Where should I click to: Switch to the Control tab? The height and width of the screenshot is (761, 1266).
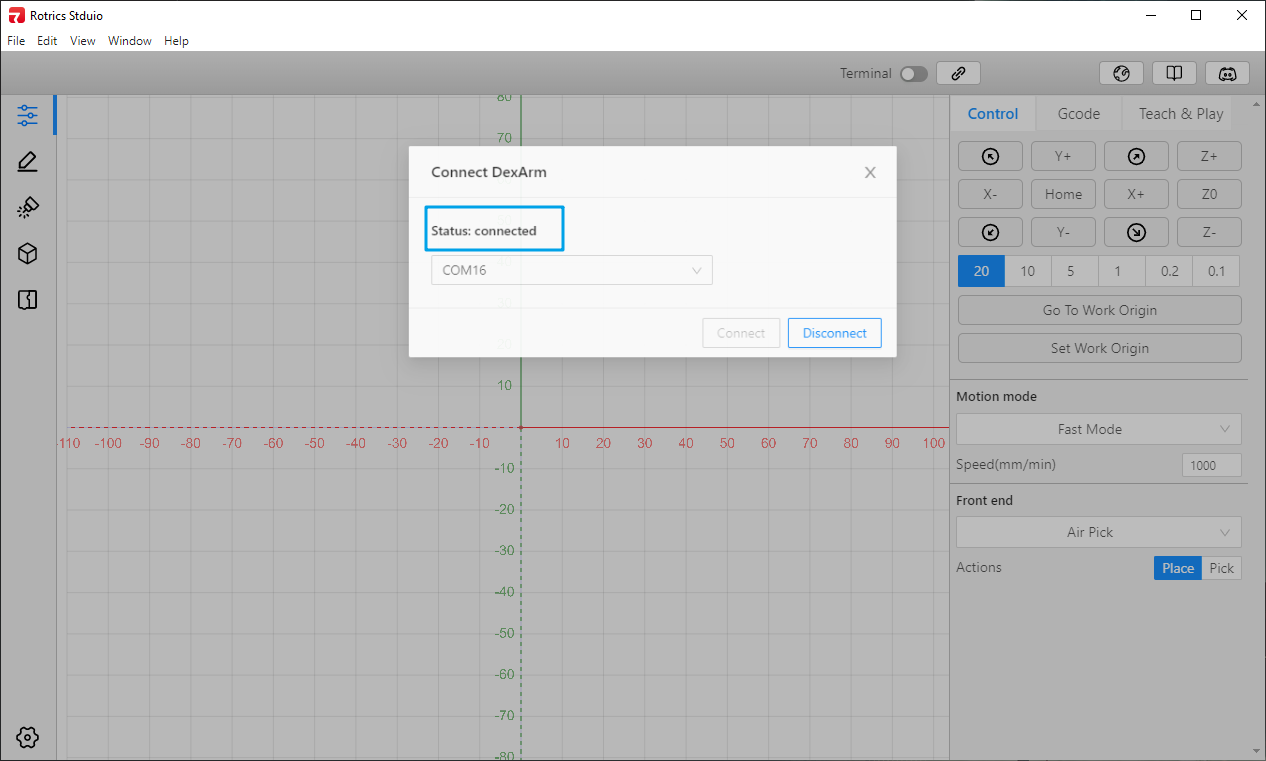[x=993, y=114]
